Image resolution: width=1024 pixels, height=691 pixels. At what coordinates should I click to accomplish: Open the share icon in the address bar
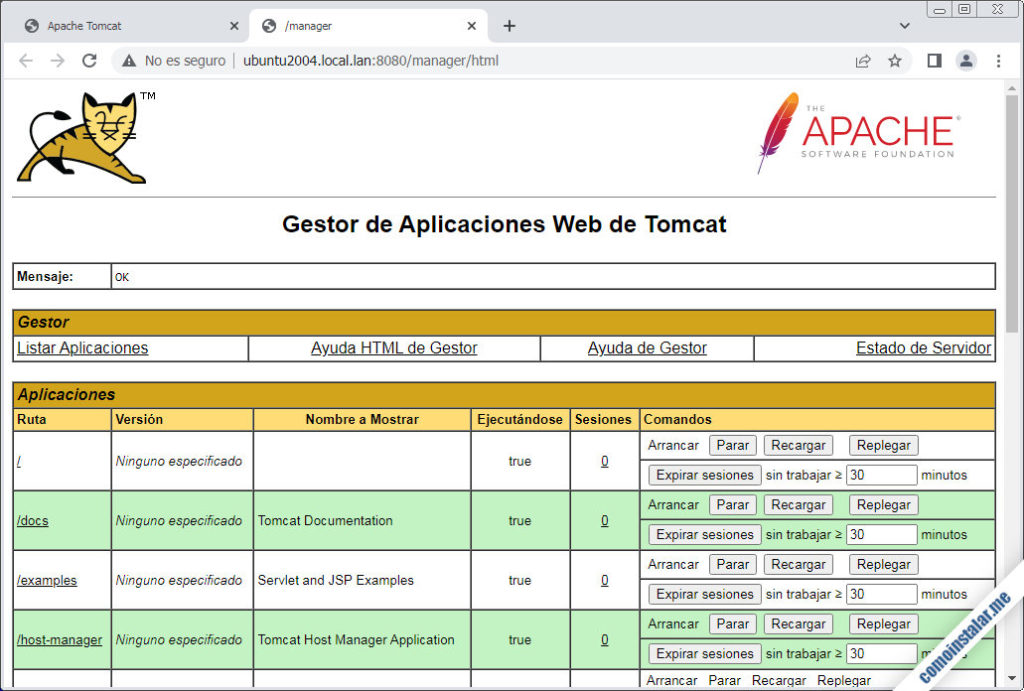click(863, 60)
